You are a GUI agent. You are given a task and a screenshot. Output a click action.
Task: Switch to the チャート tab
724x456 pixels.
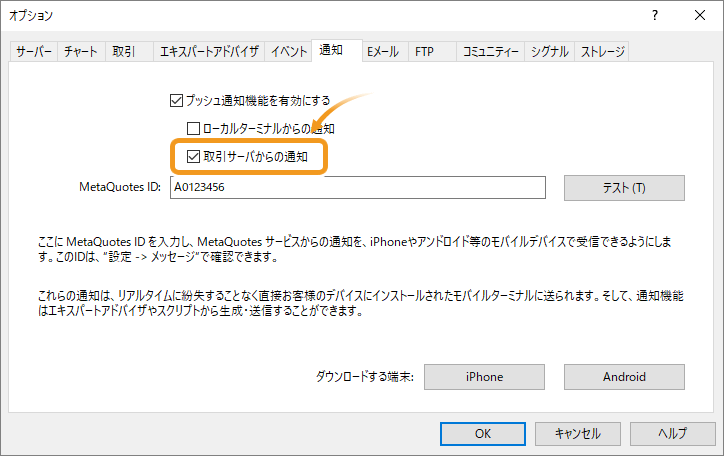tap(81, 51)
